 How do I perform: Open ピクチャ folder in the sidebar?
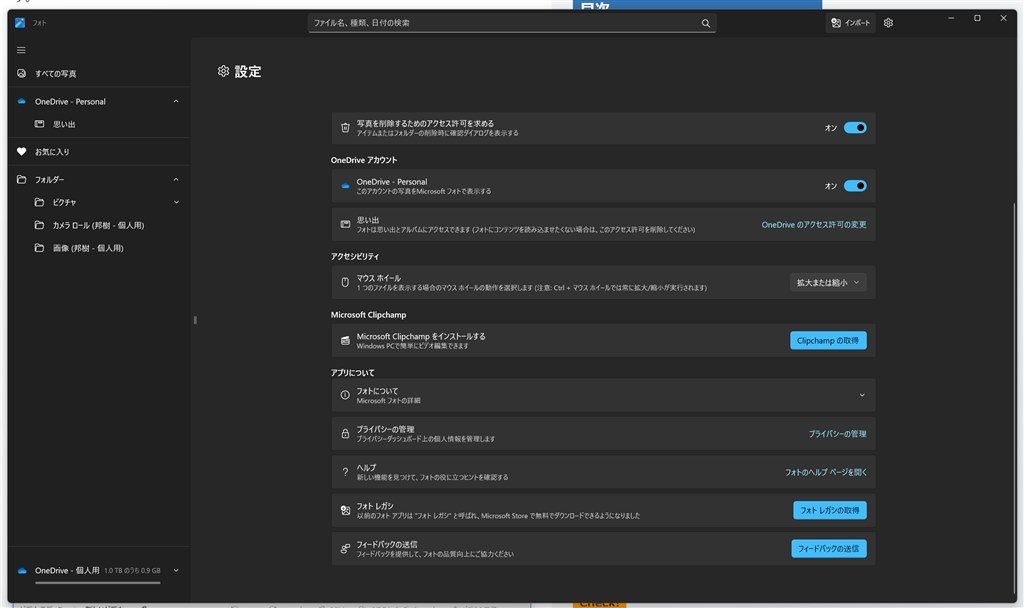point(99,202)
